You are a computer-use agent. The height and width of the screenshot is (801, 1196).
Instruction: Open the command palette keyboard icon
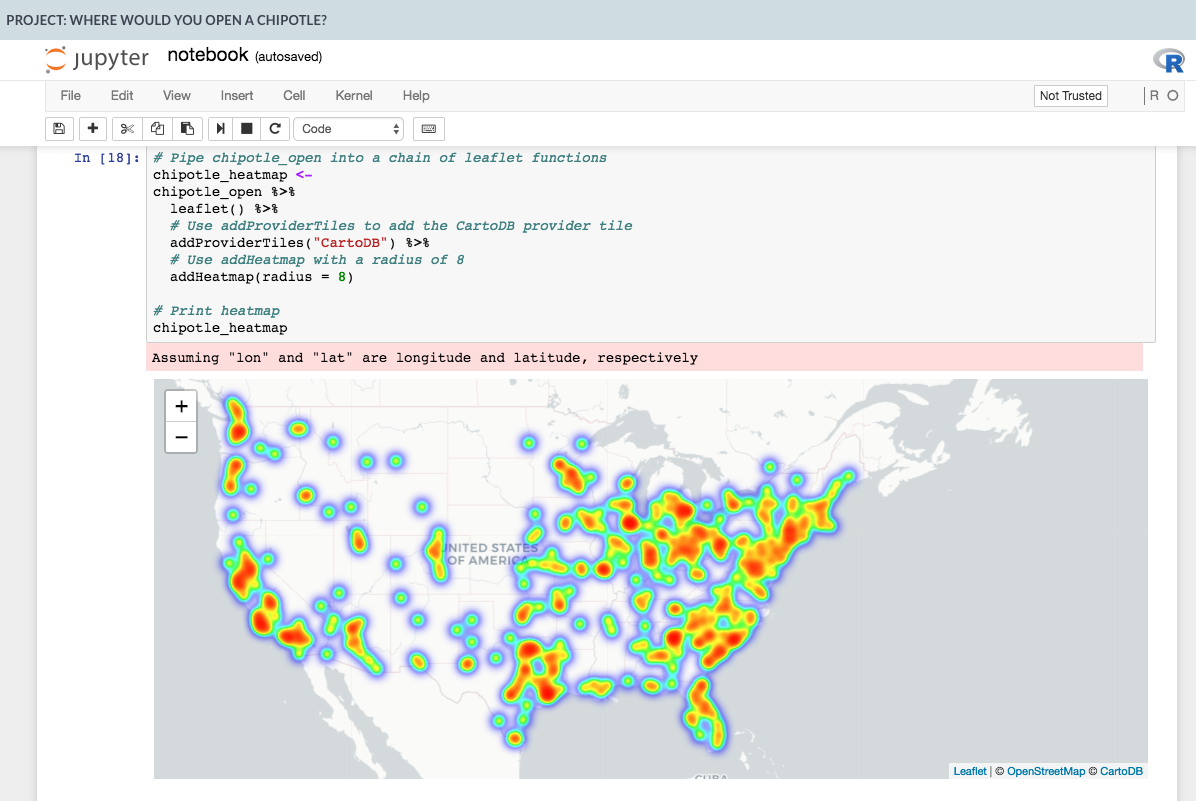pyautogui.click(x=429, y=129)
